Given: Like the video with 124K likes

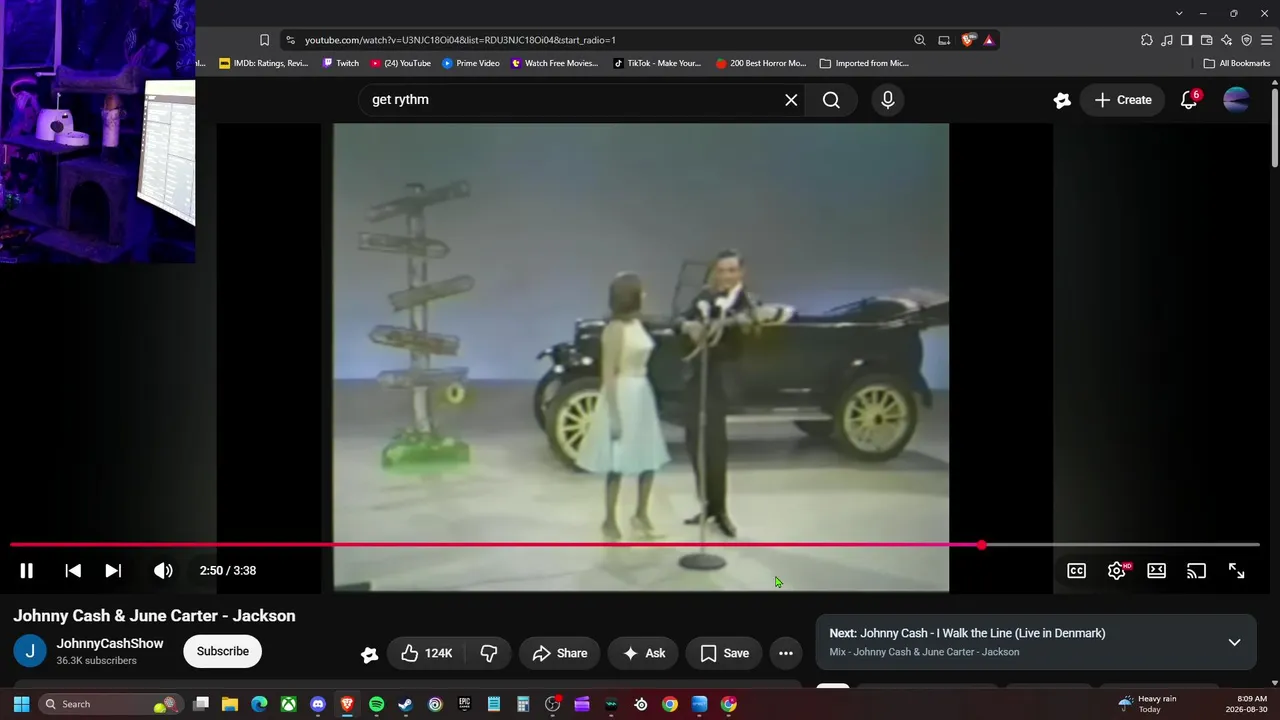Looking at the screenshot, I should pos(426,653).
